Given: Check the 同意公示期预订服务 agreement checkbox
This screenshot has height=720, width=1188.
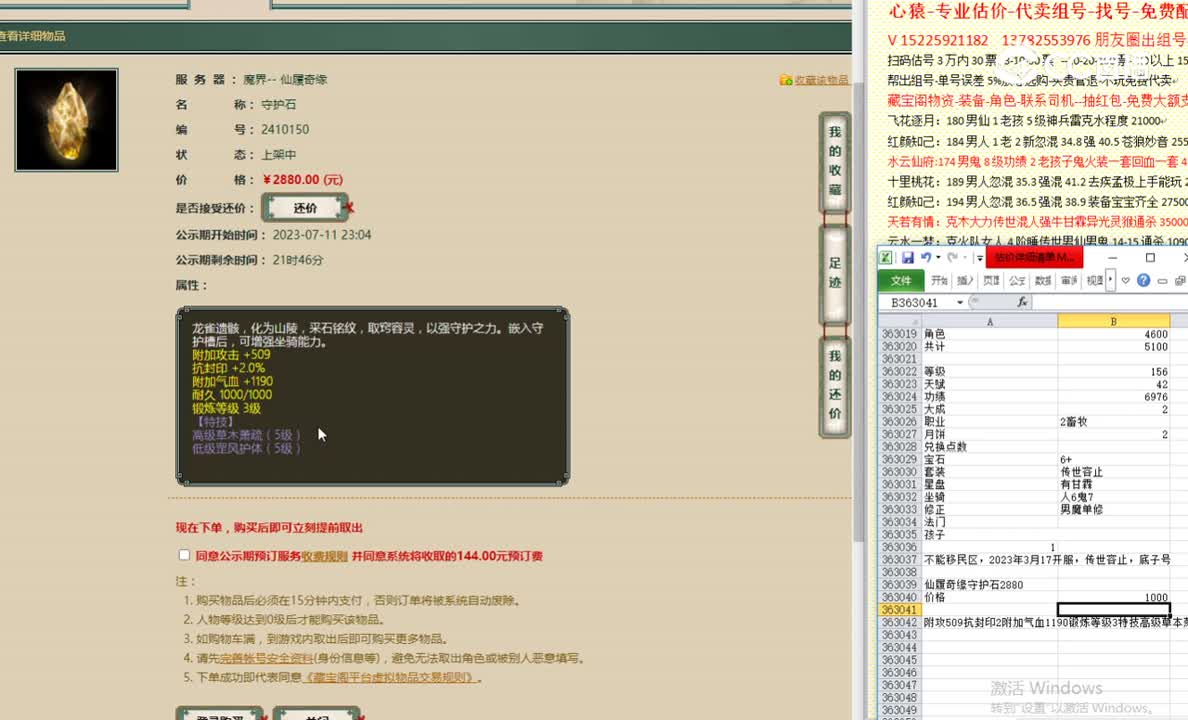Looking at the screenshot, I should pos(184,555).
